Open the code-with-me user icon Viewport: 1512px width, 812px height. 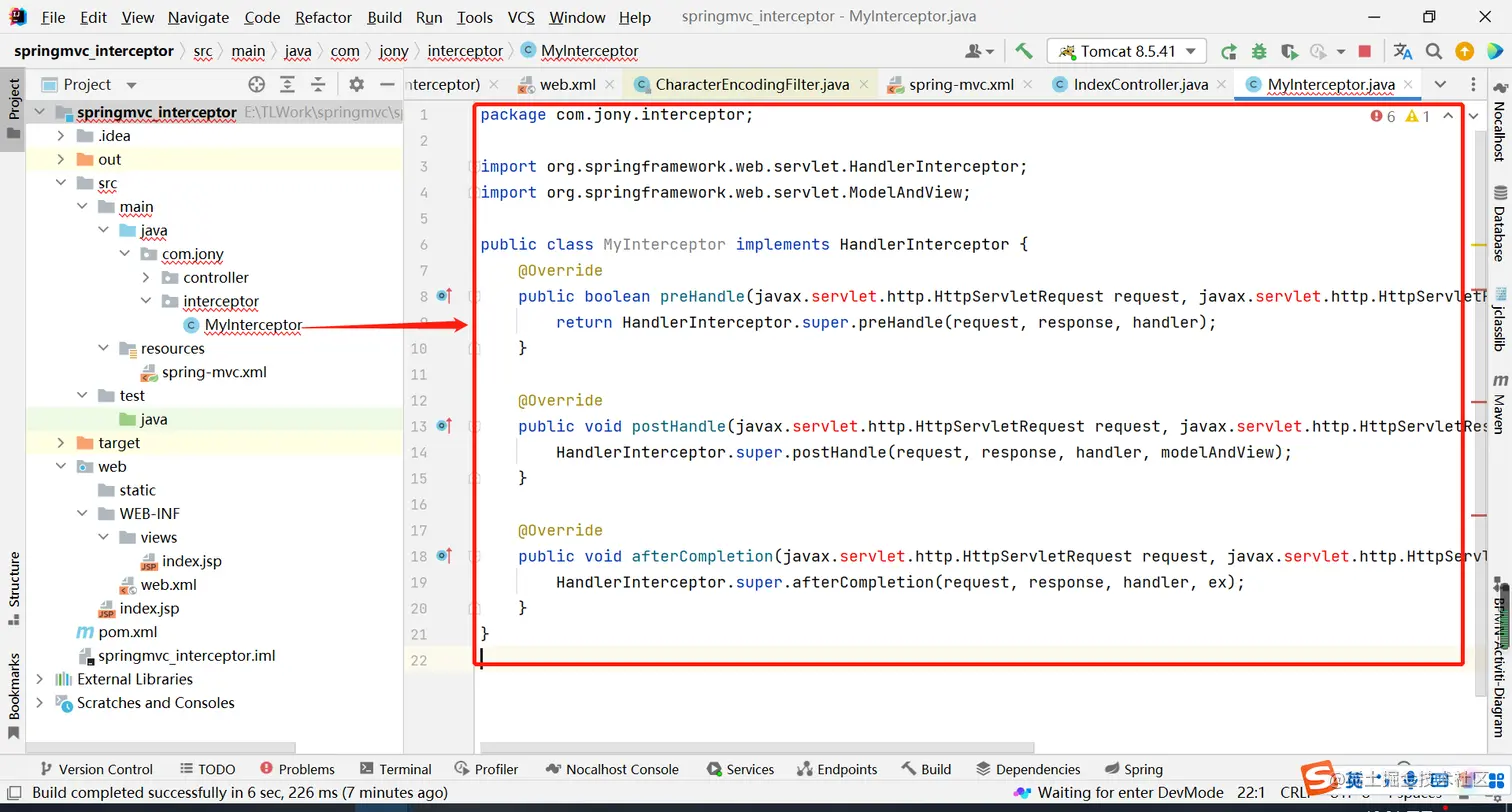979,51
